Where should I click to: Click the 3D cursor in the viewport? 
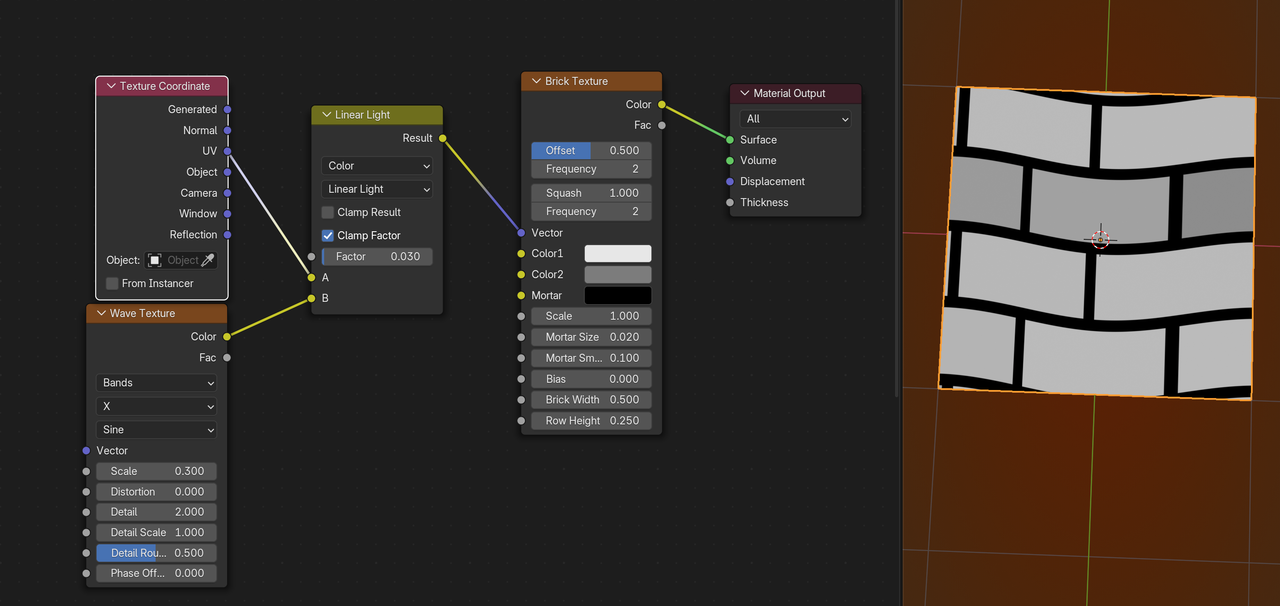(x=1100, y=239)
